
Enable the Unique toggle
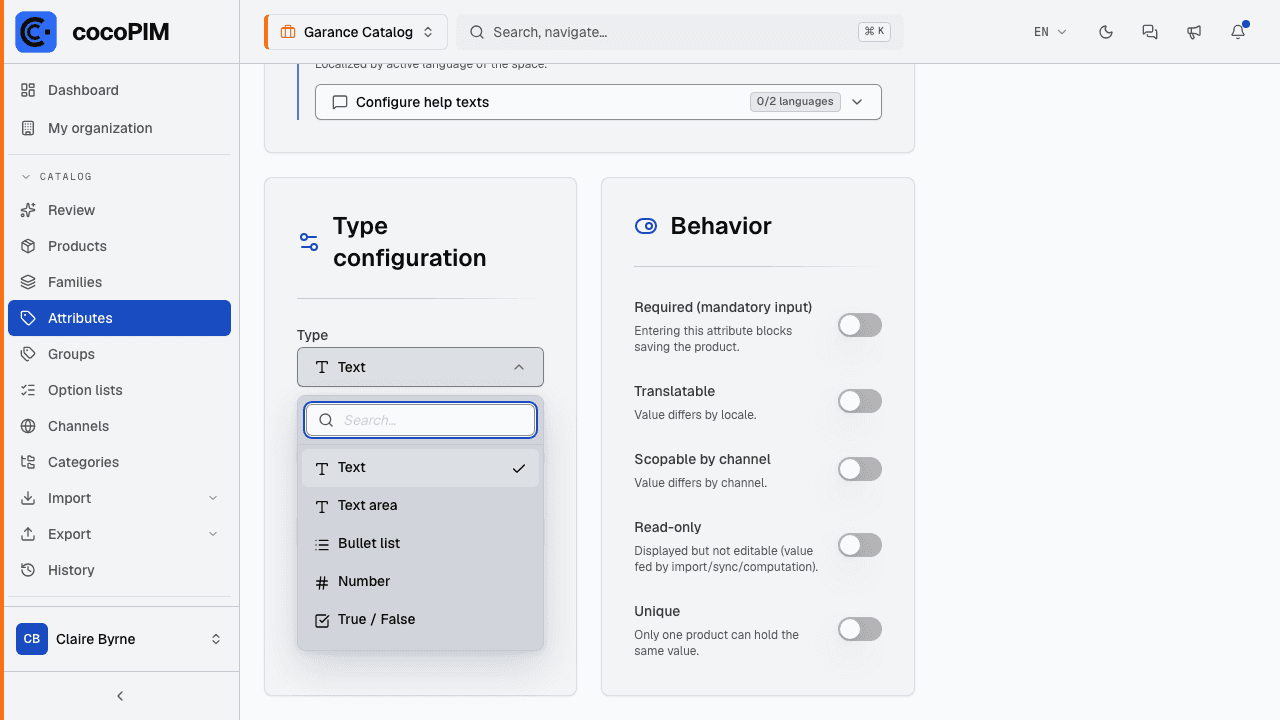click(860, 629)
